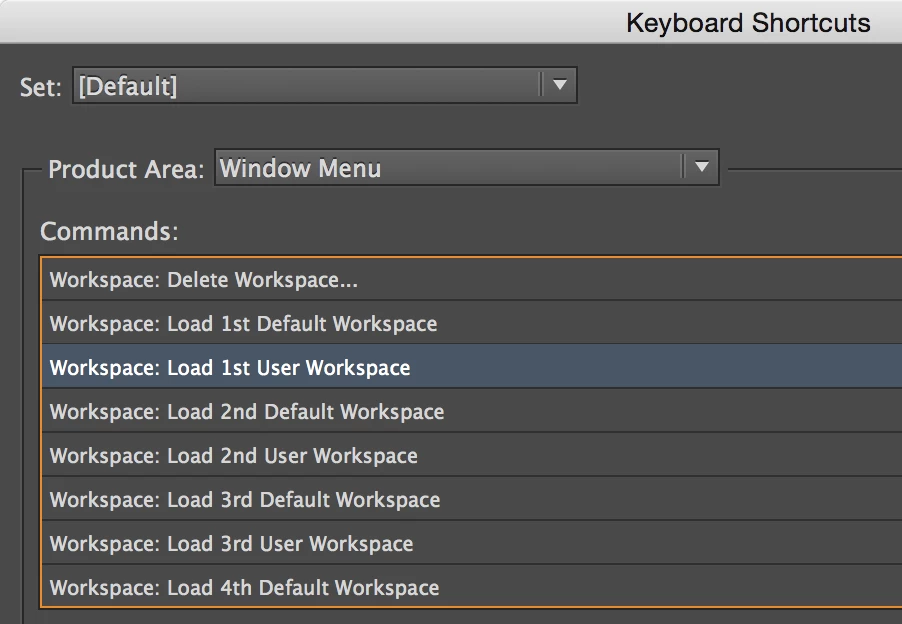The height and width of the screenshot is (624, 902).
Task: Open the Set dropdown arrow
Action: (559, 86)
